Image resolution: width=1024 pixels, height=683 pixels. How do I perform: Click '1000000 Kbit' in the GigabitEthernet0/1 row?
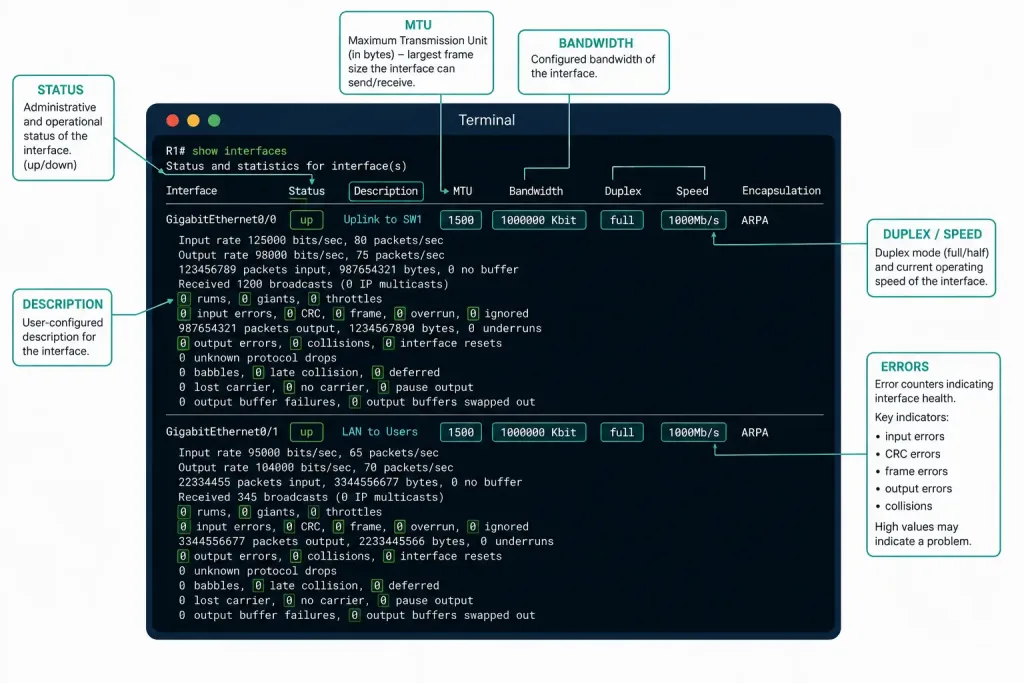pos(539,432)
